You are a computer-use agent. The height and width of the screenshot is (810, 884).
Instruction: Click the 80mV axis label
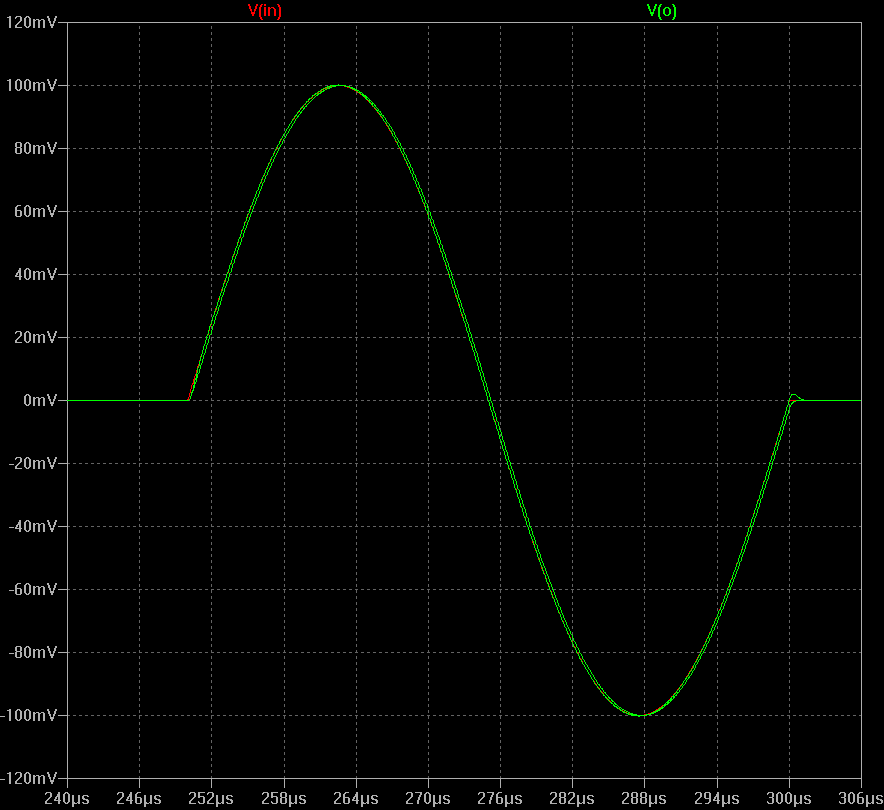click(x=36, y=148)
